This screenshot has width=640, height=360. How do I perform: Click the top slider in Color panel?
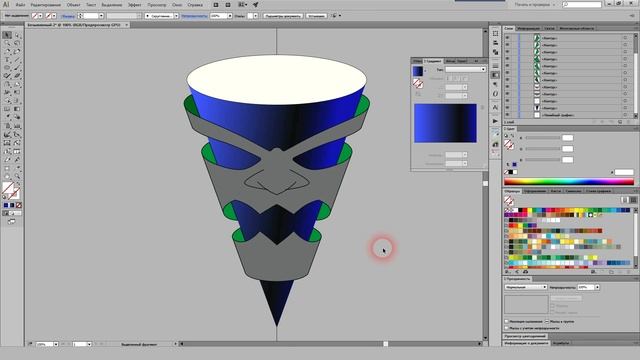point(543,138)
